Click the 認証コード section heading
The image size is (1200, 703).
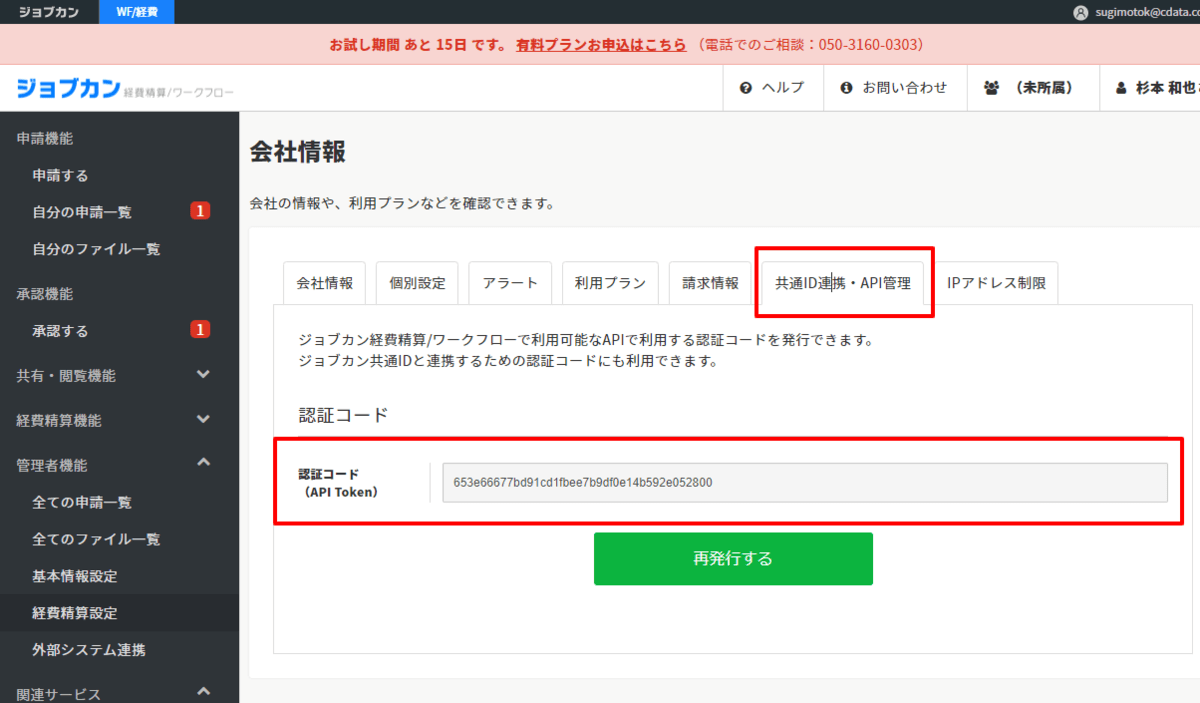(343, 415)
